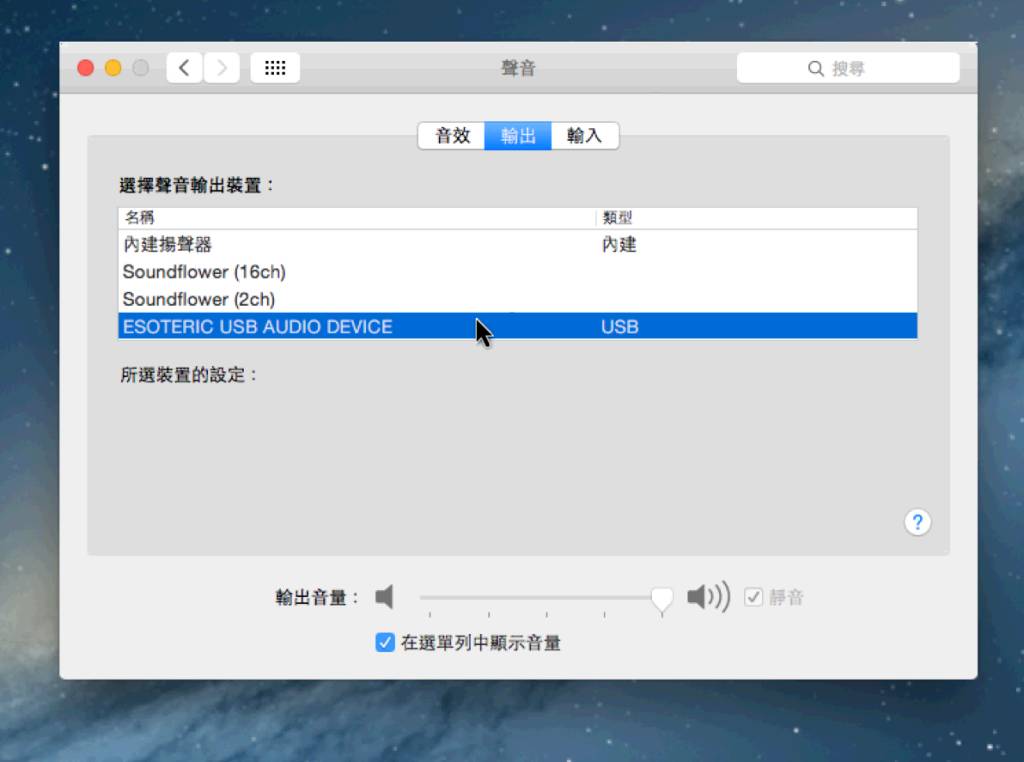Click the high-volume speaker icon

tap(707, 596)
